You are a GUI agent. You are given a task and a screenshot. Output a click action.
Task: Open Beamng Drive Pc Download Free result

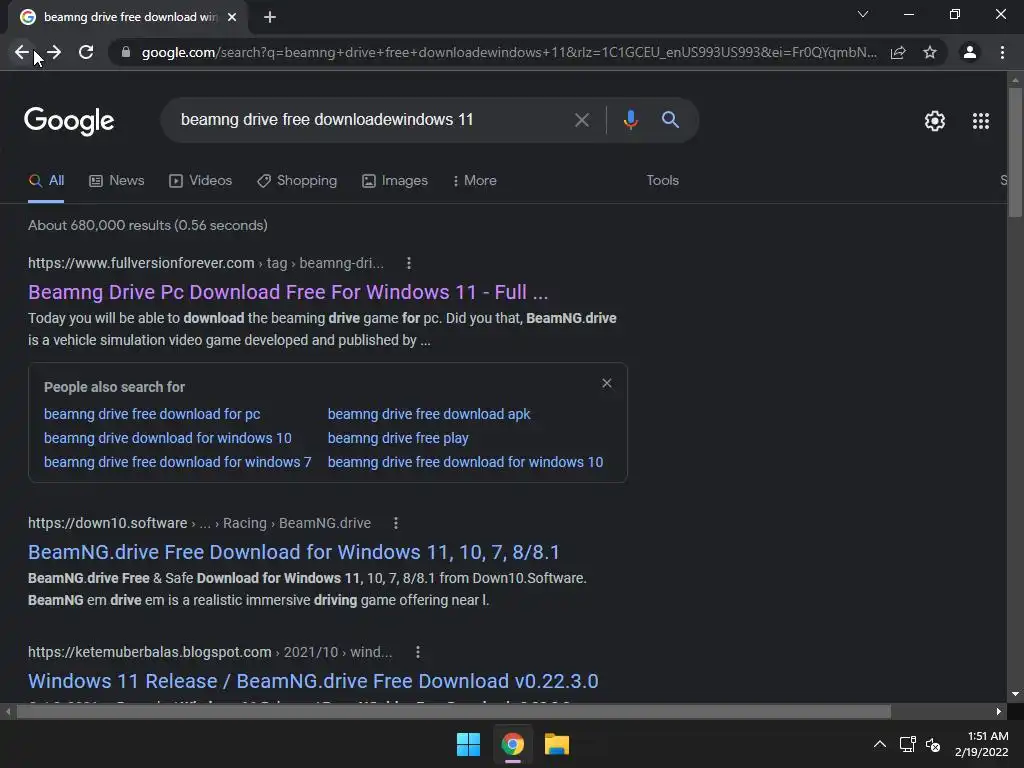point(288,292)
